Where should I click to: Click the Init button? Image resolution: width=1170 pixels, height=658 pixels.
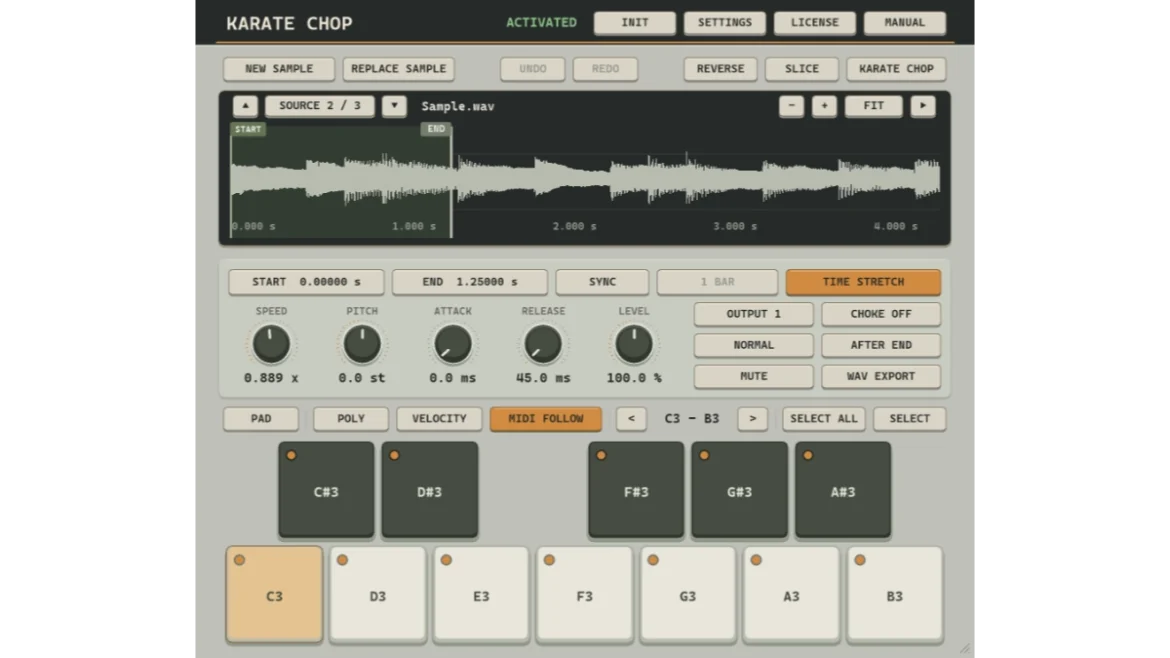point(635,22)
